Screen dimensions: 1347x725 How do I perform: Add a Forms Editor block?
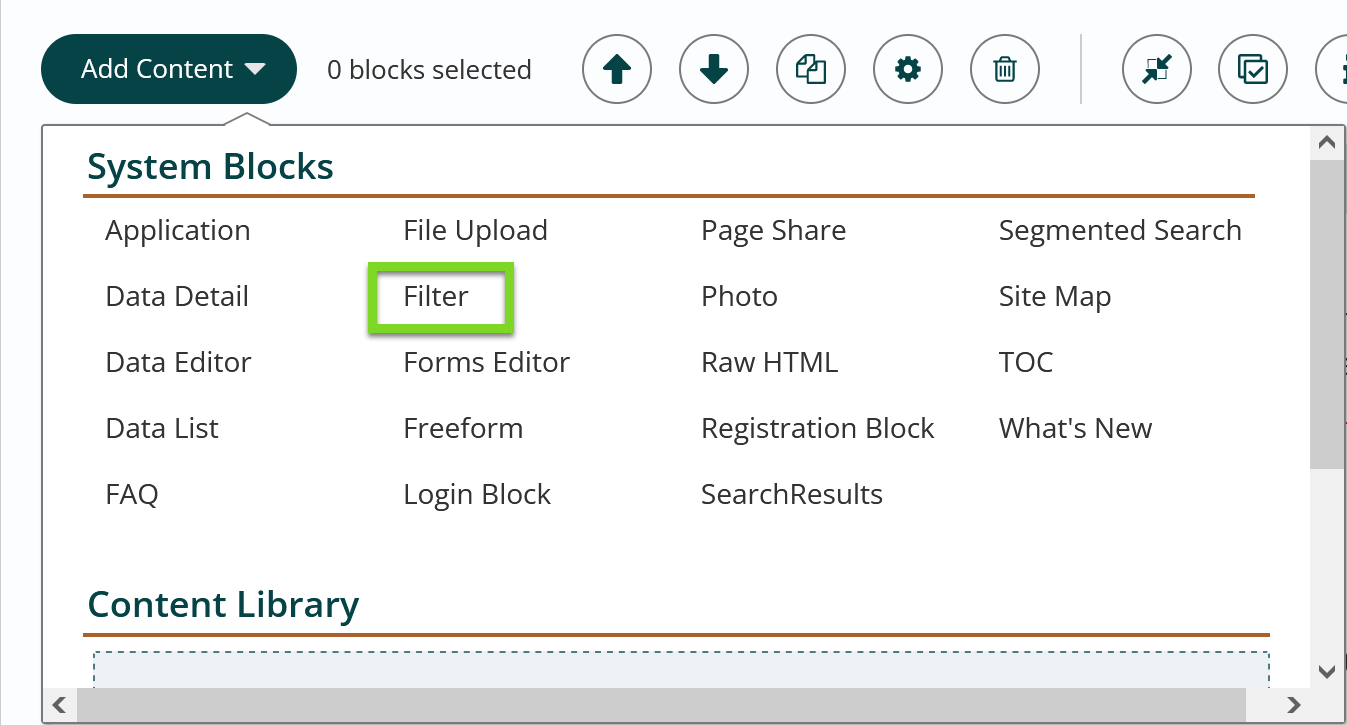click(486, 363)
